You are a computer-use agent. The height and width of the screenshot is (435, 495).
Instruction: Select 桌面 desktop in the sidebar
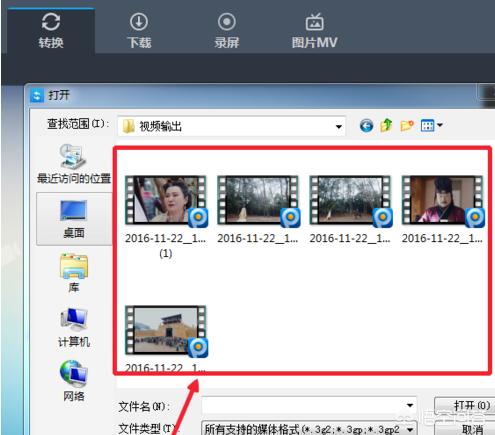point(74,219)
